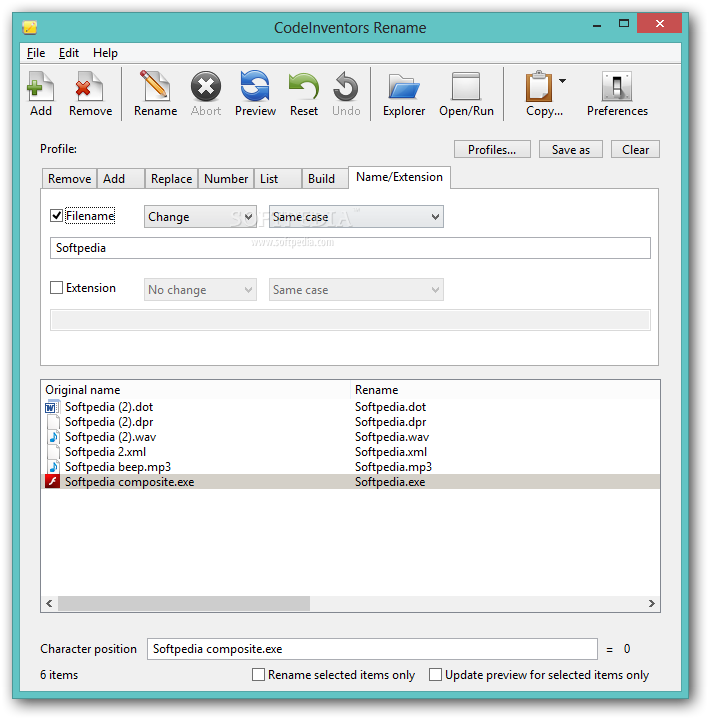The width and height of the screenshot is (709, 719).
Task: Click the Rename pencil toolbar icon
Action: [155, 94]
